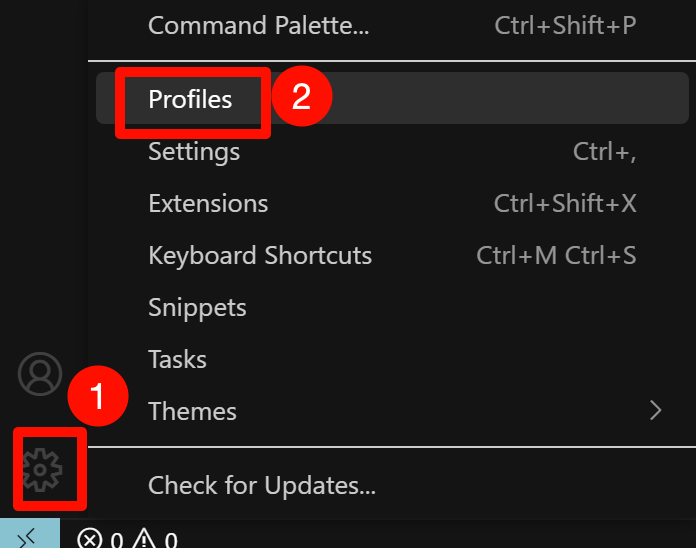Screen dimensions: 696x548
Task: Select Keyboard Shortcuts menu item
Action: 392,256
